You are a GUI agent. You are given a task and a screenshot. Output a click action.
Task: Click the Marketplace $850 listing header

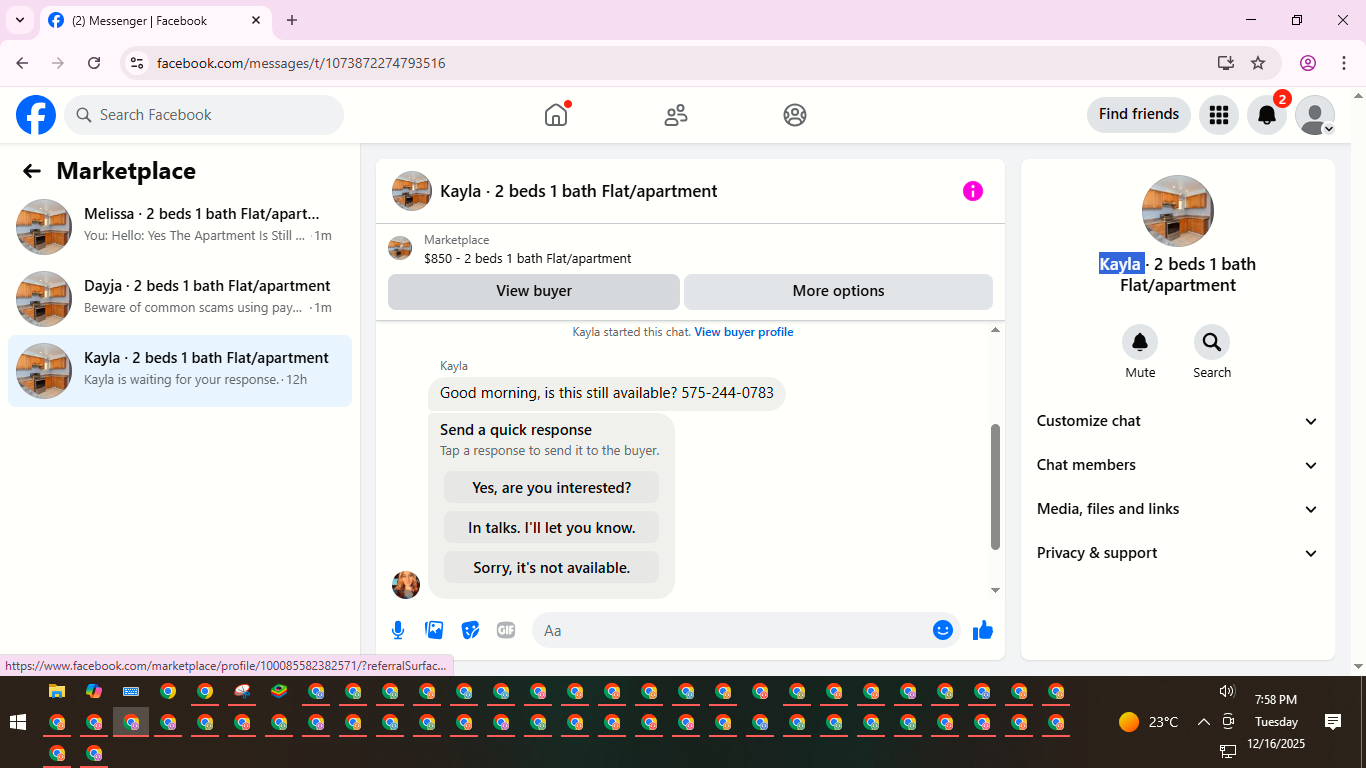690,249
